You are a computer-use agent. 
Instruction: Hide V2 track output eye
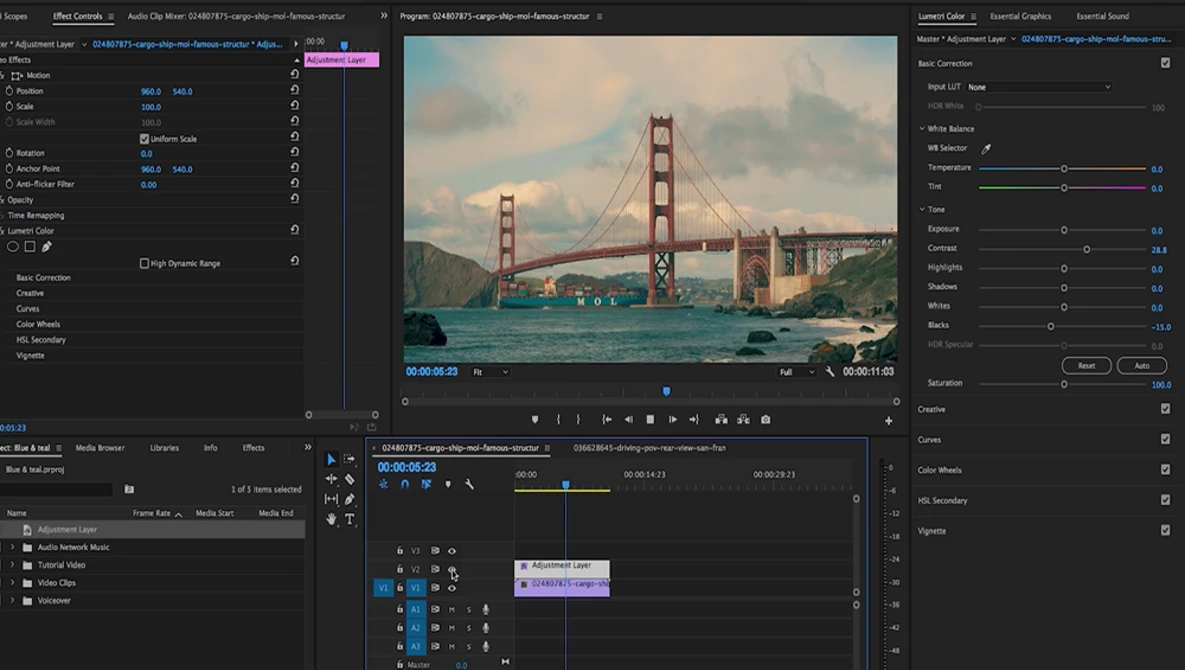pos(452,570)
